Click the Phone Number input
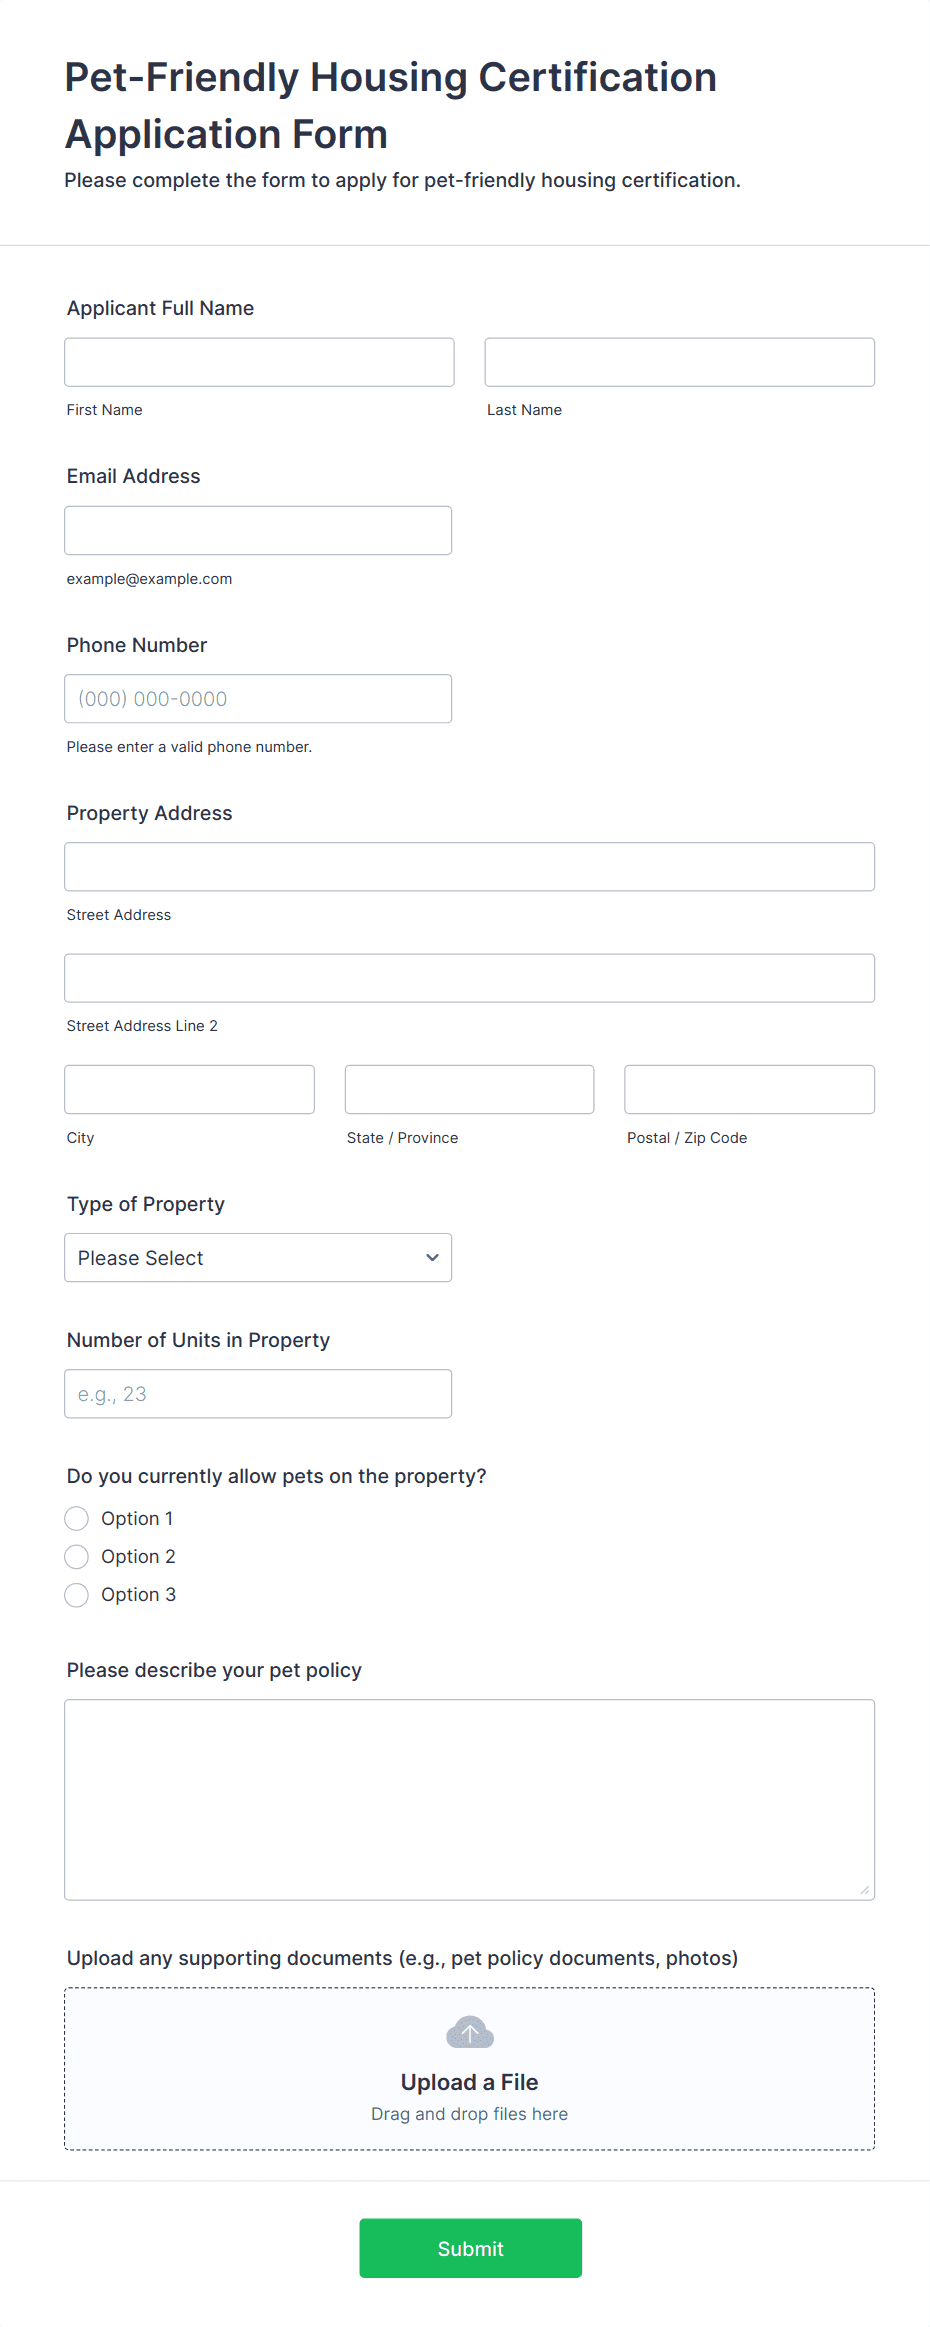930x2327 pixels. coord(258,698)
